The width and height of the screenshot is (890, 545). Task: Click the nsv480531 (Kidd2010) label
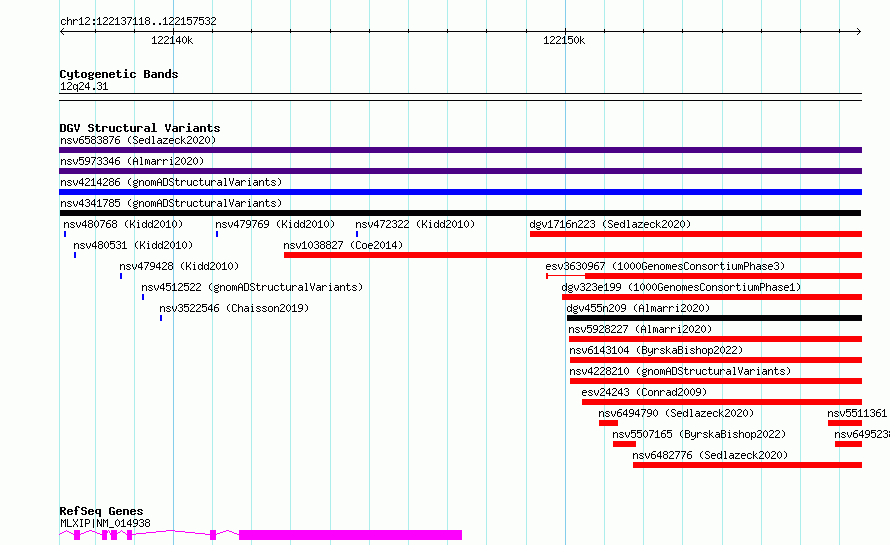tap(133, 245)
